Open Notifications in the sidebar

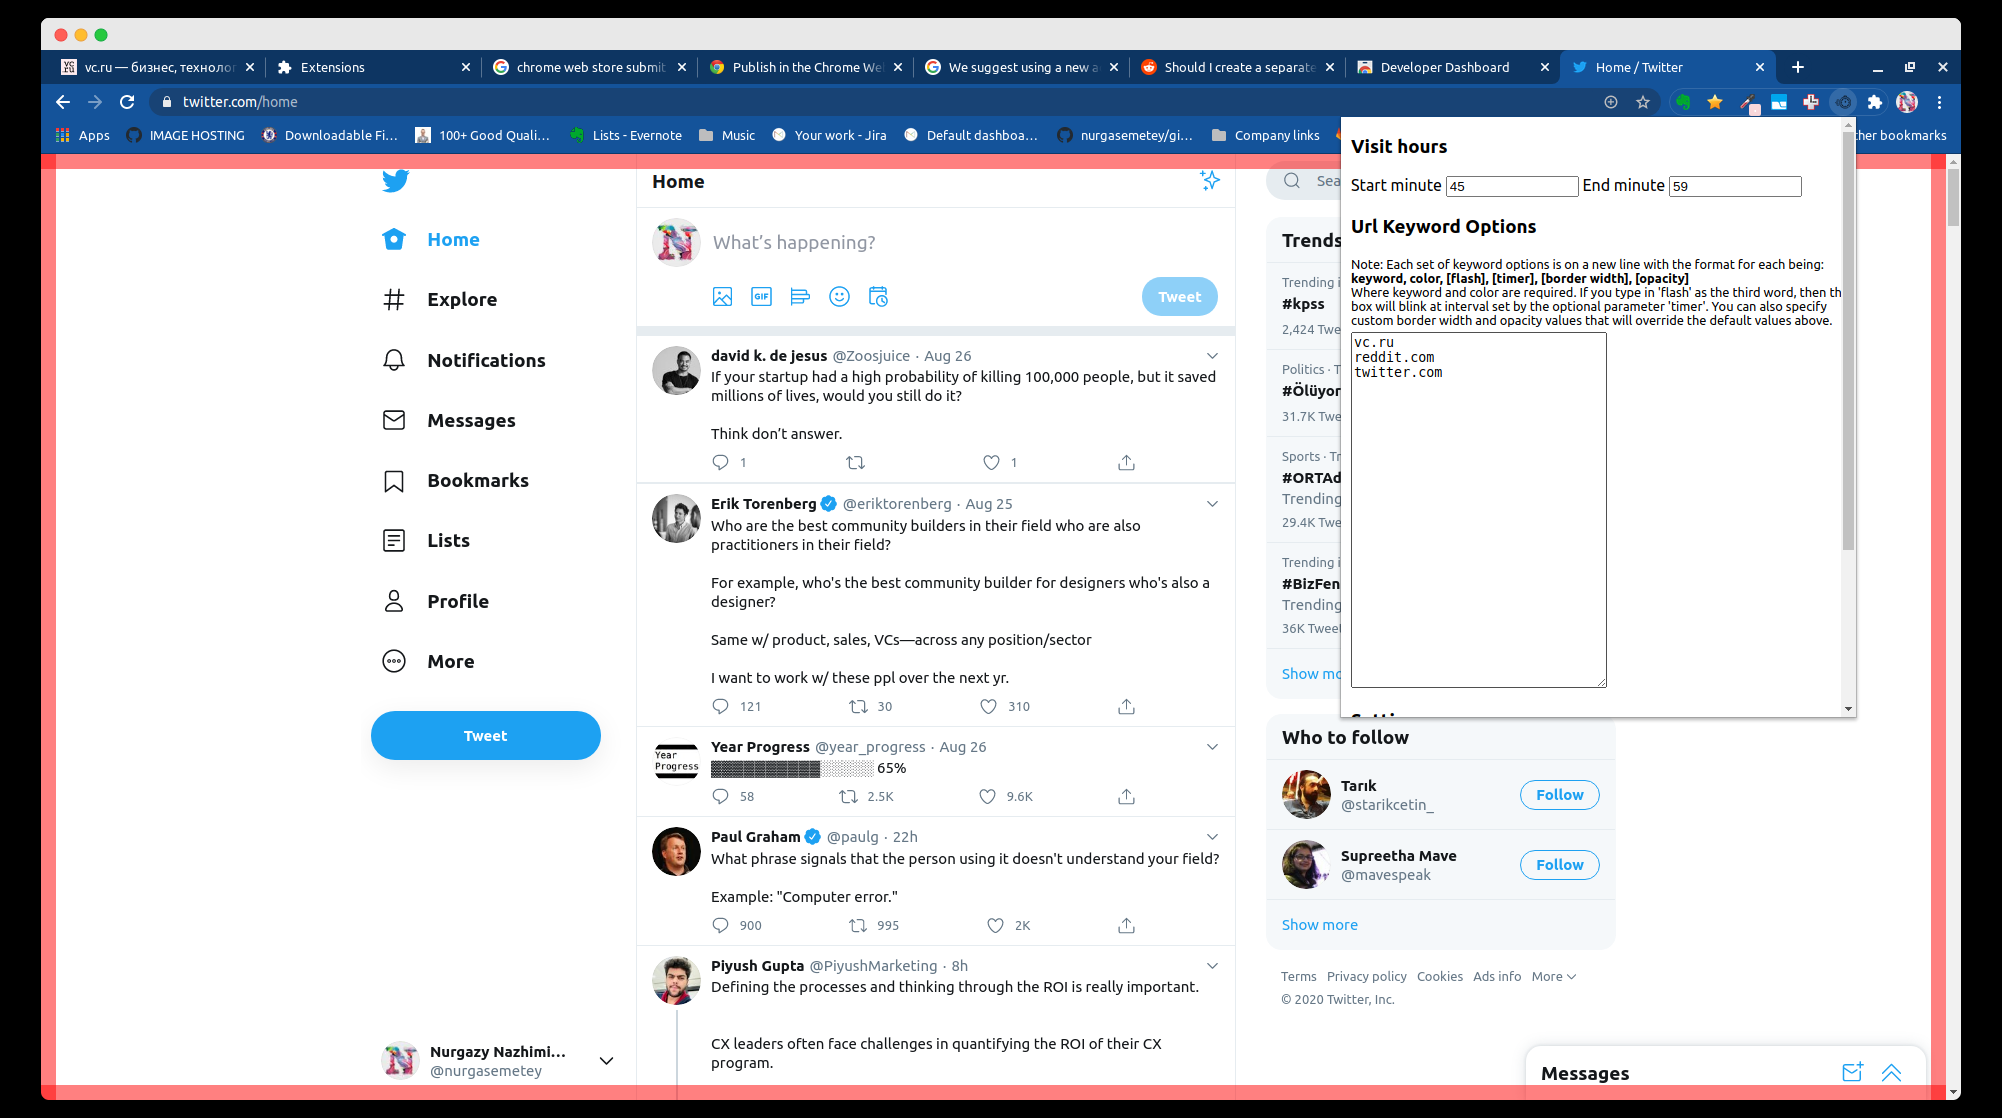[x=486, y=361]
